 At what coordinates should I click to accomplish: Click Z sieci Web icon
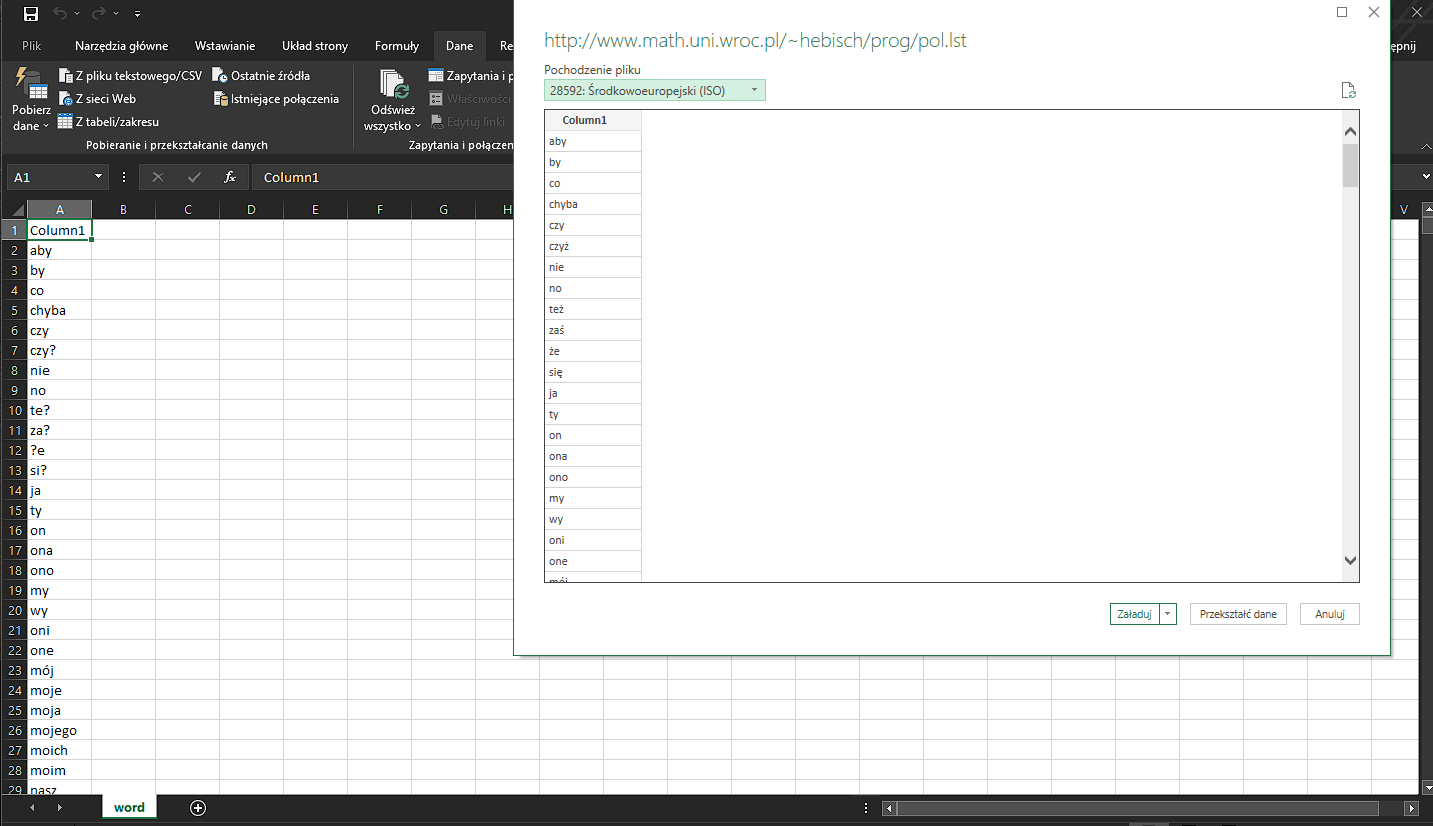(66, 99)
